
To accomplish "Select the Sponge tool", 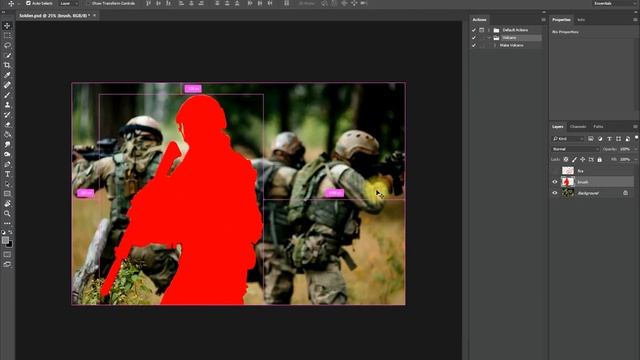I will (7, 154).
